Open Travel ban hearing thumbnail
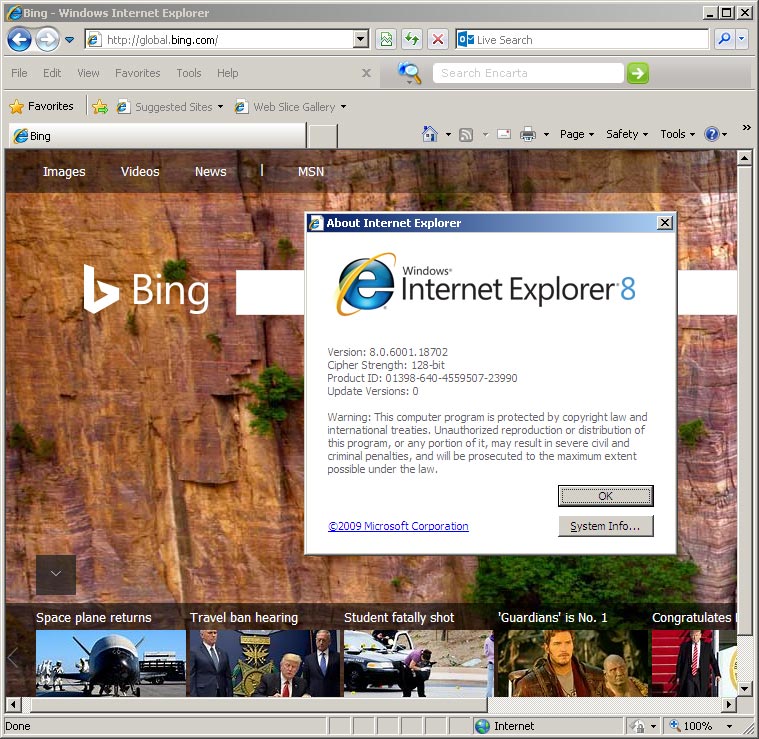The image size is (759, 739). coord(264,663)
